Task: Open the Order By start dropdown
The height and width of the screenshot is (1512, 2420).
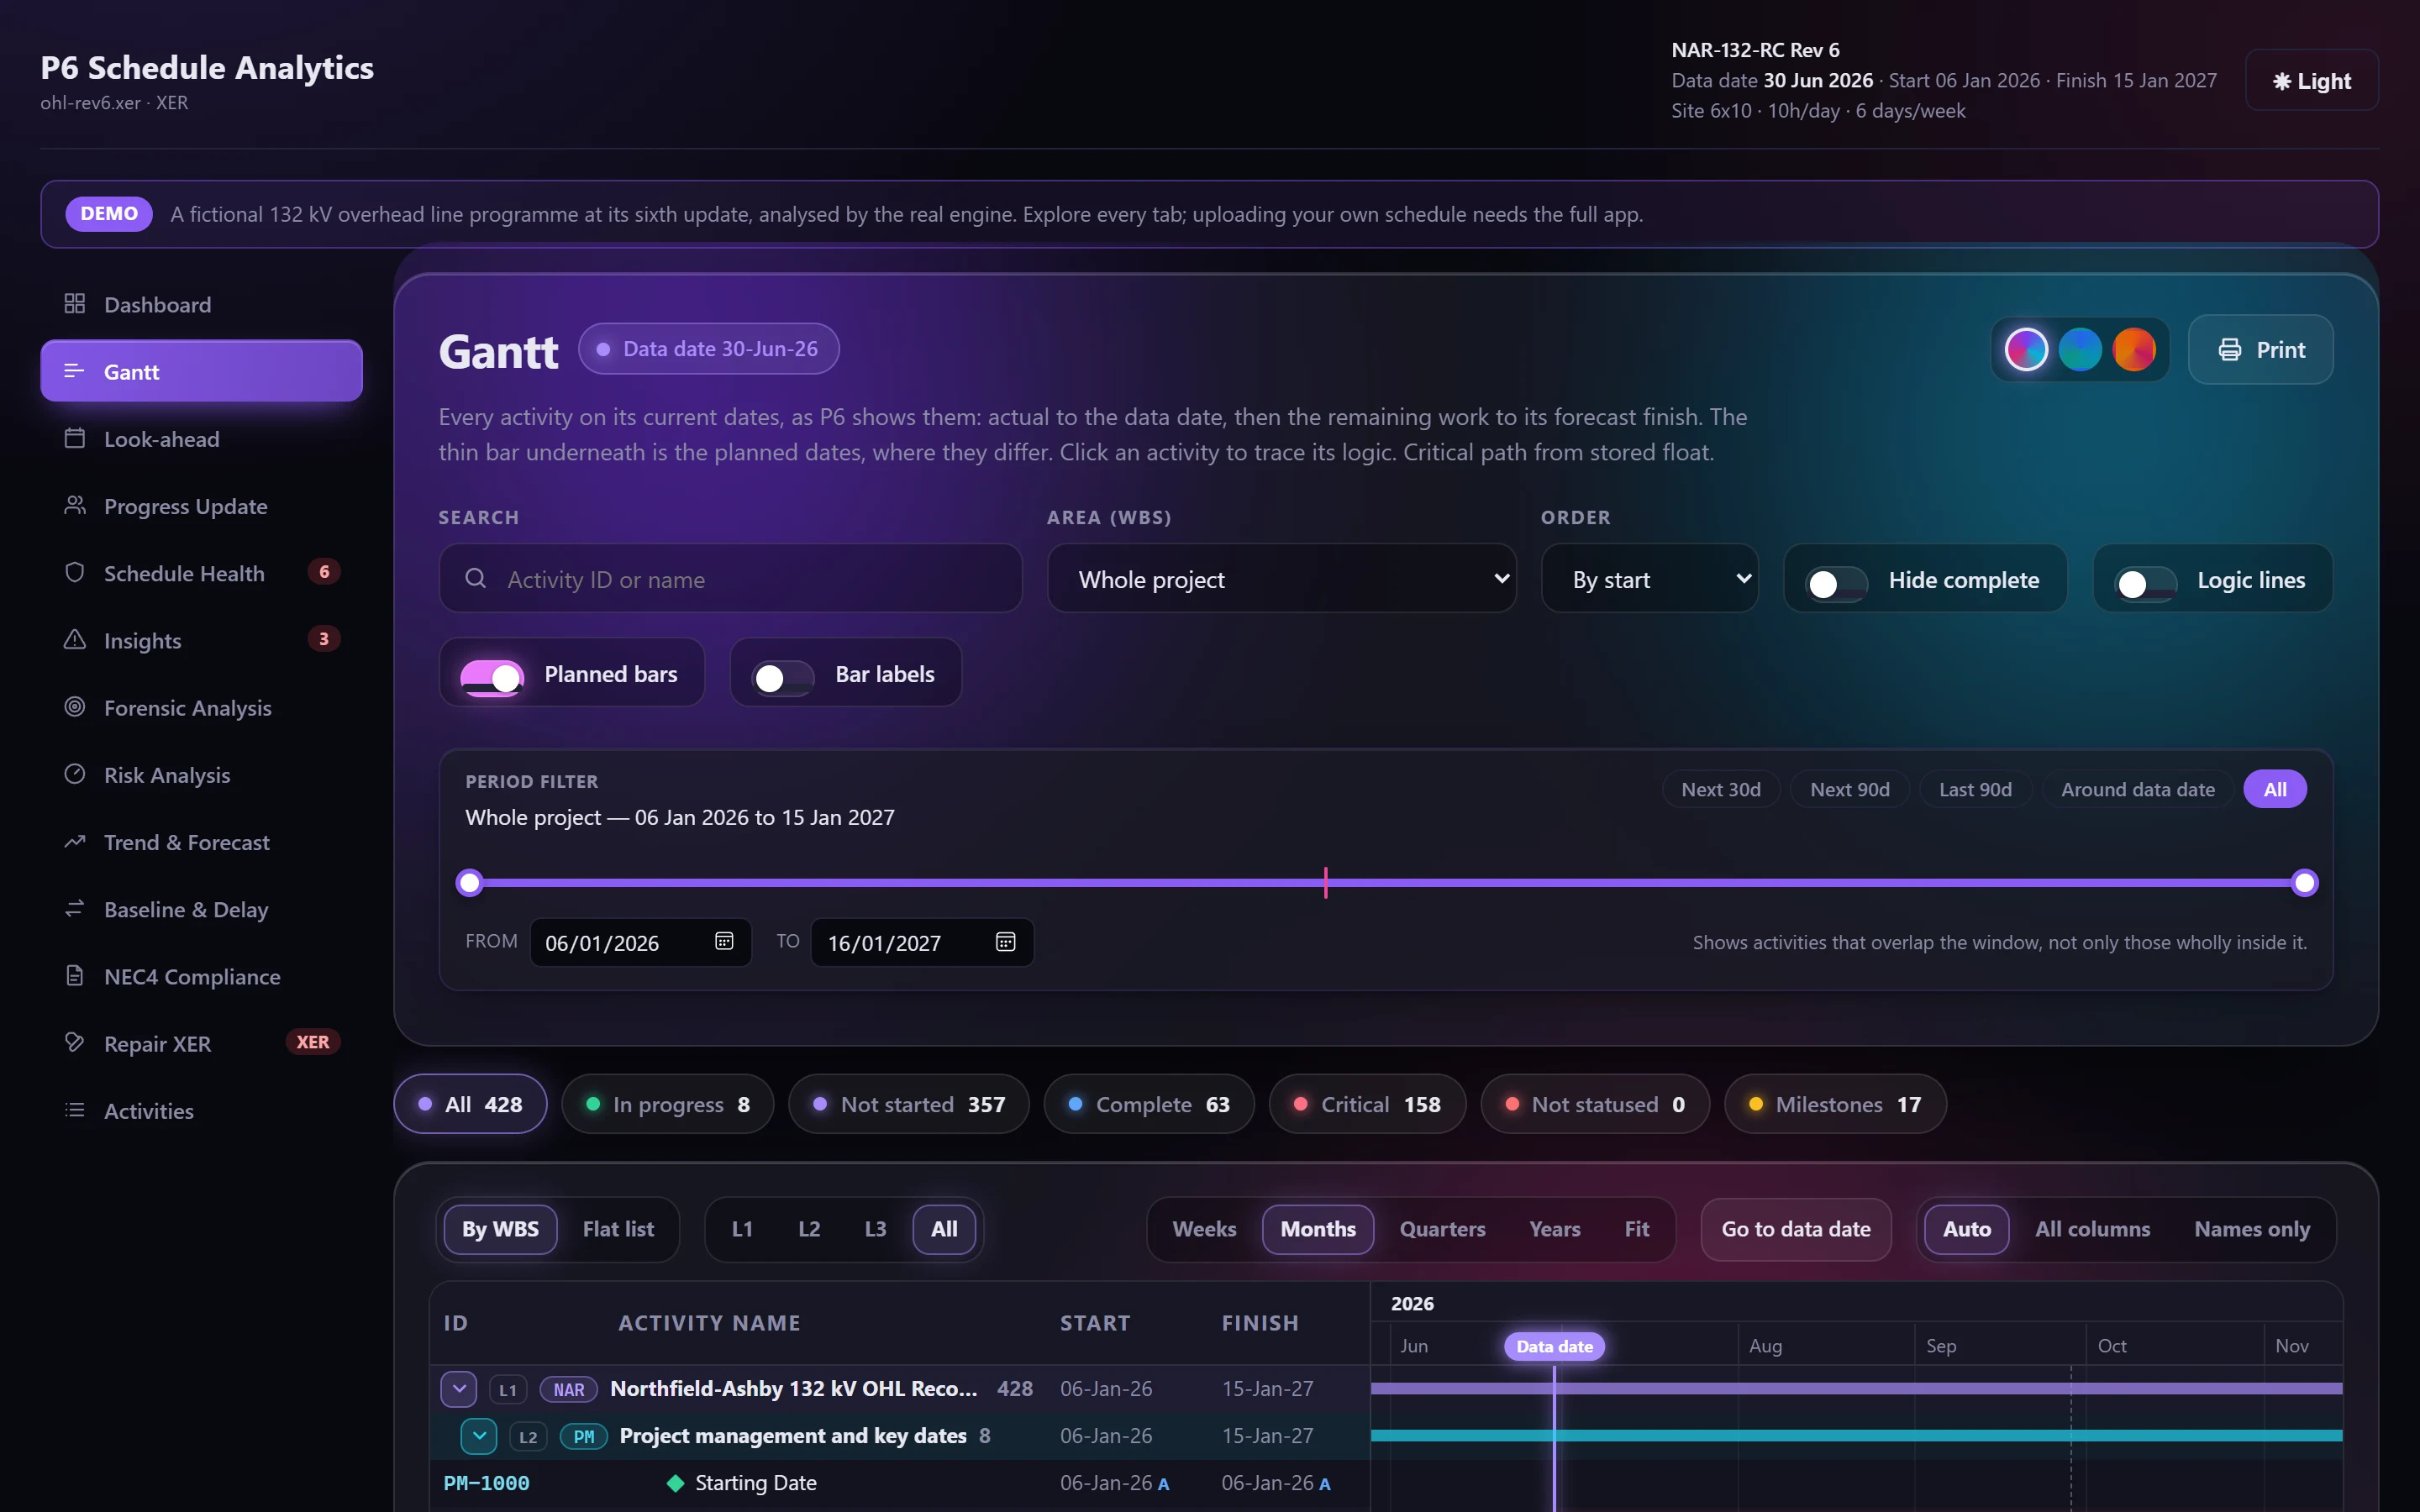Action: 1650,578
